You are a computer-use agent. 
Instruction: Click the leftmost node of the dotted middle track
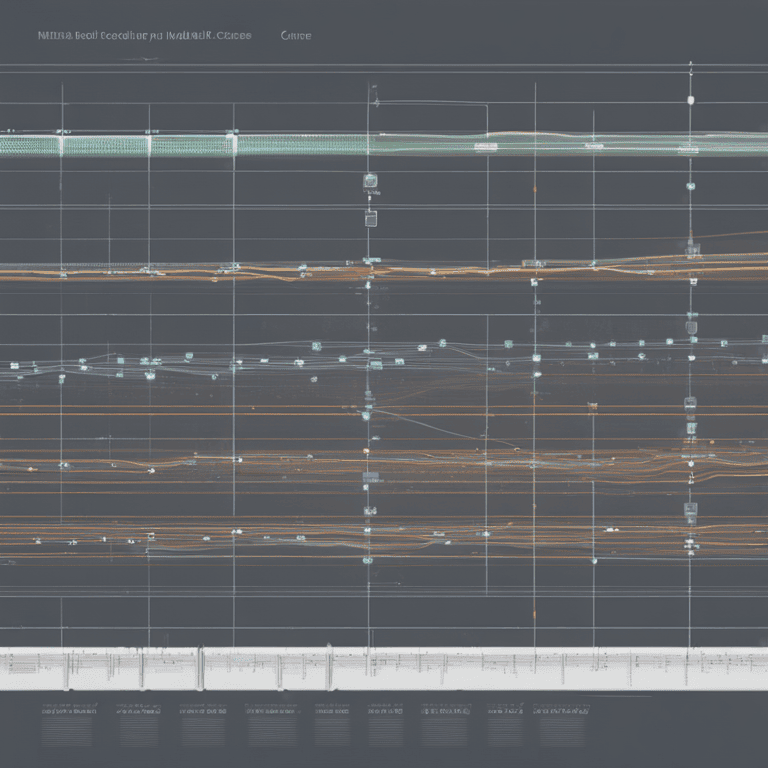coord(15,366)
